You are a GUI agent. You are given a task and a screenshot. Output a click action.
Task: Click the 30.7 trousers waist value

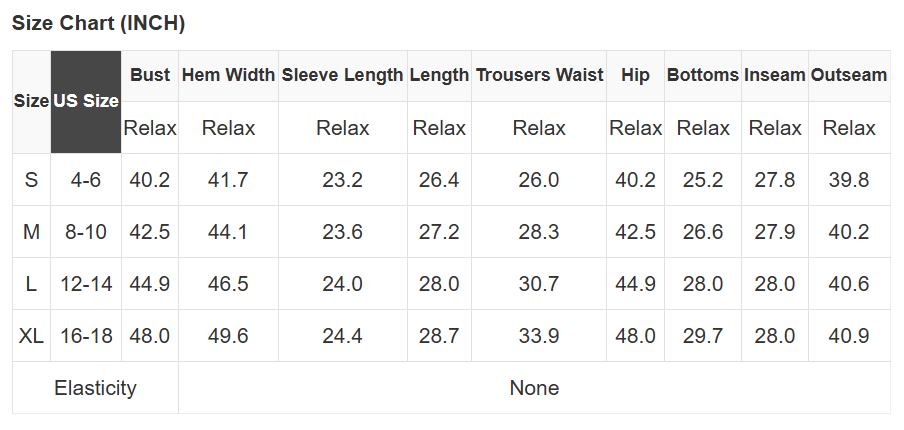pyautogui.click(x=539, y=284)
